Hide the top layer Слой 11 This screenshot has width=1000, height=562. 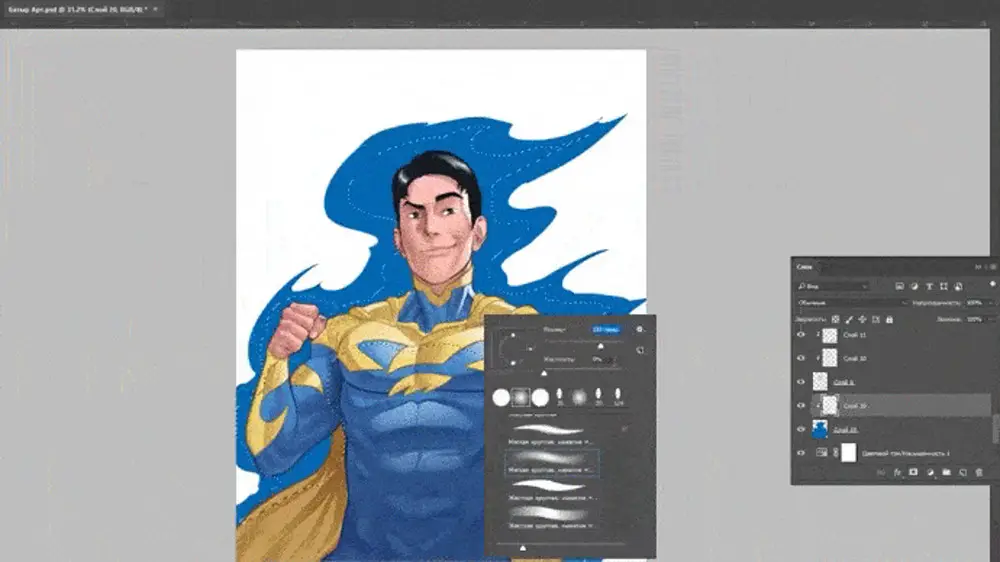(801, 335)
